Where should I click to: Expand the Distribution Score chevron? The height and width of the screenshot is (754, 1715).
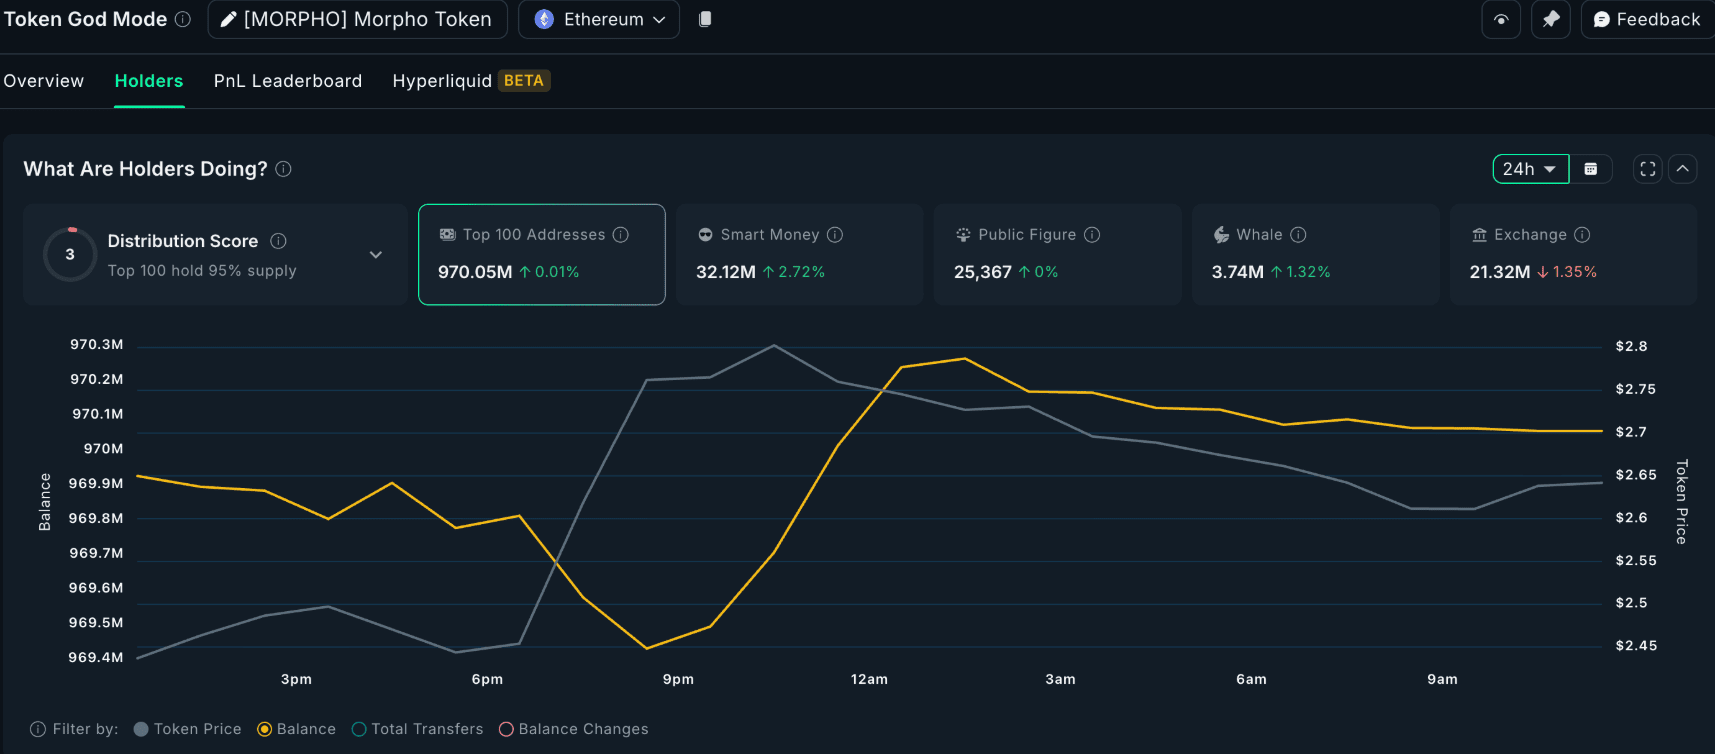(376, 255)
